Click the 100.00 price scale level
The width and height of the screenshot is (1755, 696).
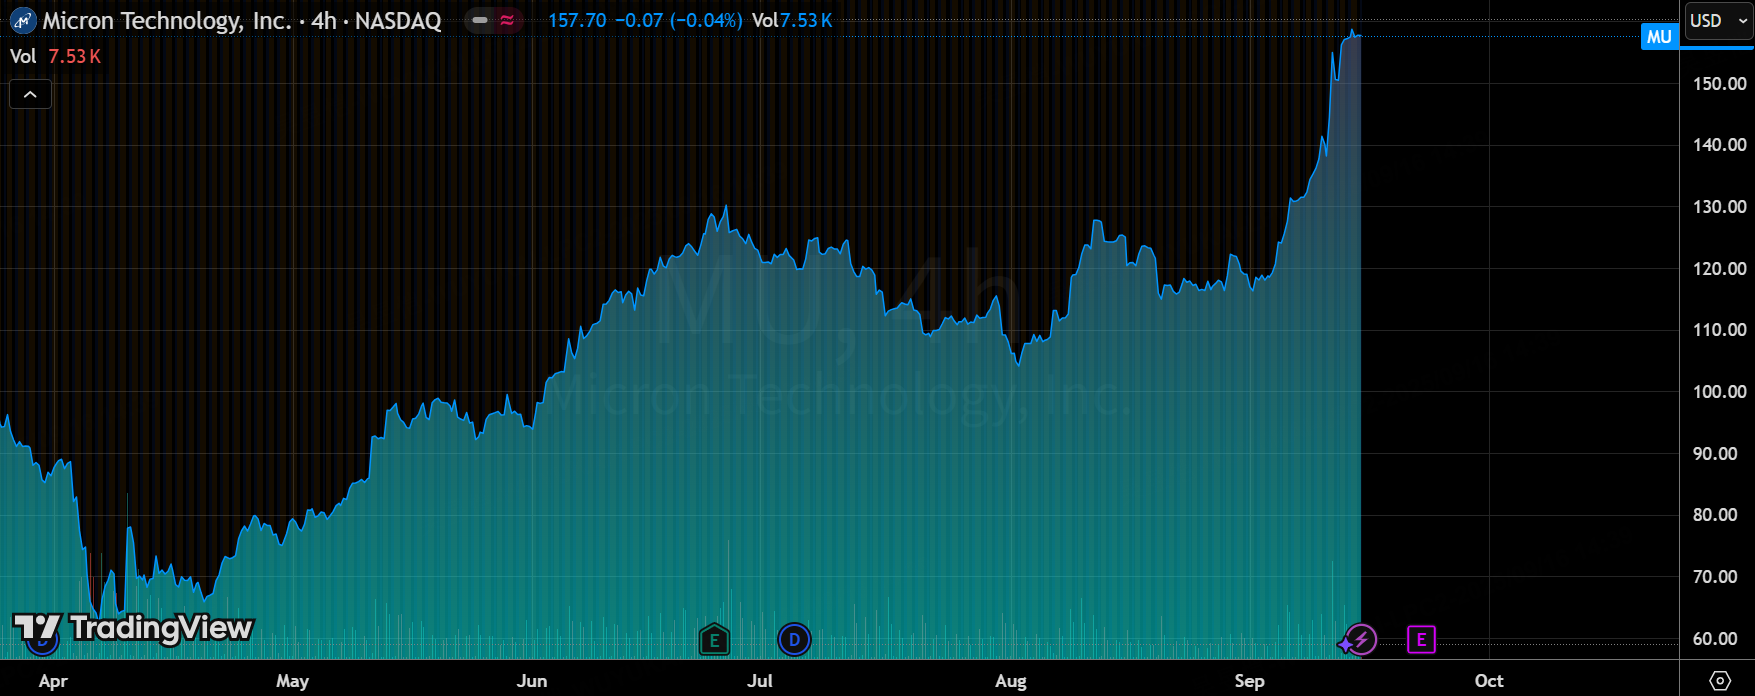pos(1719,392)
